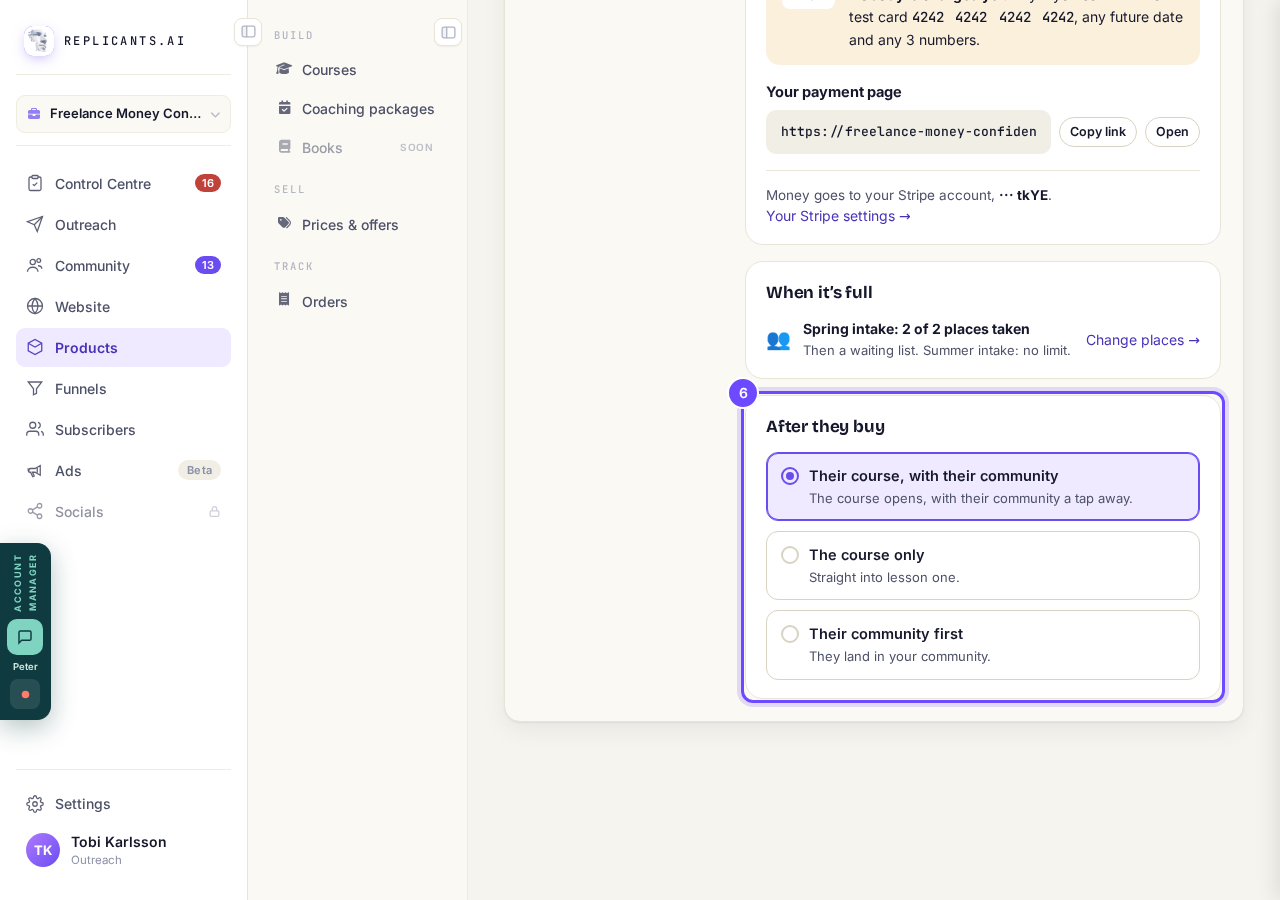1280x900 pixels.
Task: Open the Community section
Action: pos(123,265)
